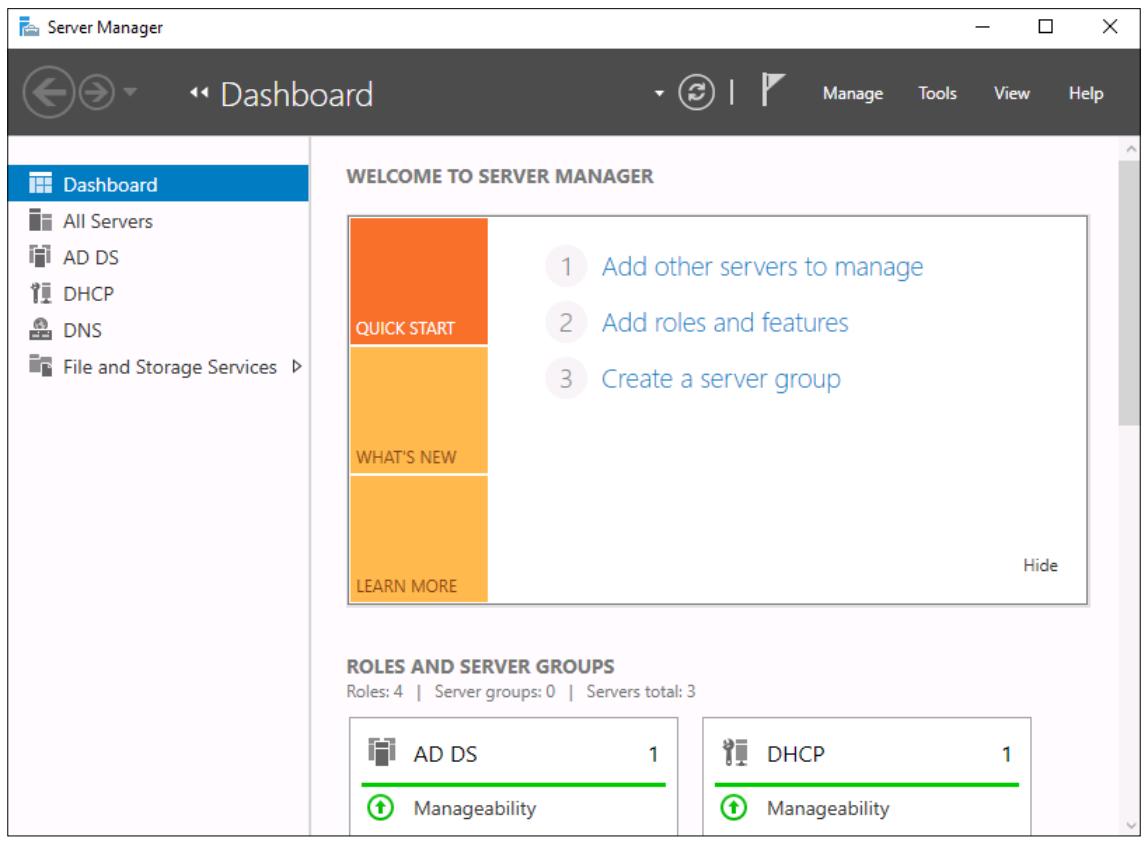Click the All Servers sidebar icon
Viewport: 1144px width, 842px height.
40,220
